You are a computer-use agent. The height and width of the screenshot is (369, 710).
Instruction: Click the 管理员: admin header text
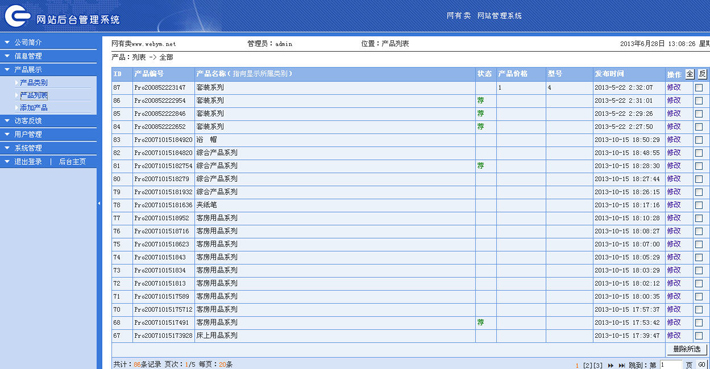[269, 44]
